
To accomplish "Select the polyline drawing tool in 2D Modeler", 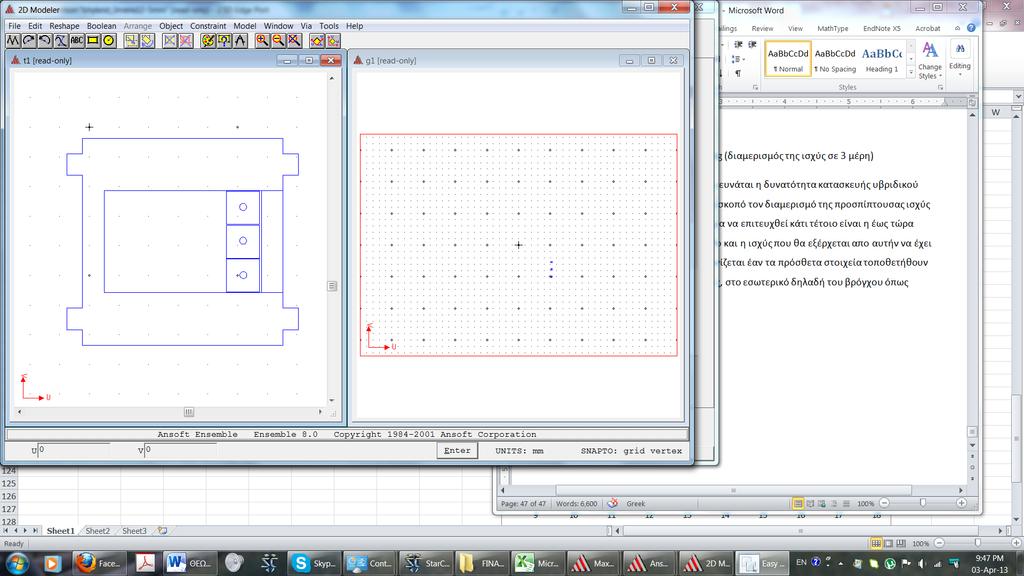I will click(13, 40).
